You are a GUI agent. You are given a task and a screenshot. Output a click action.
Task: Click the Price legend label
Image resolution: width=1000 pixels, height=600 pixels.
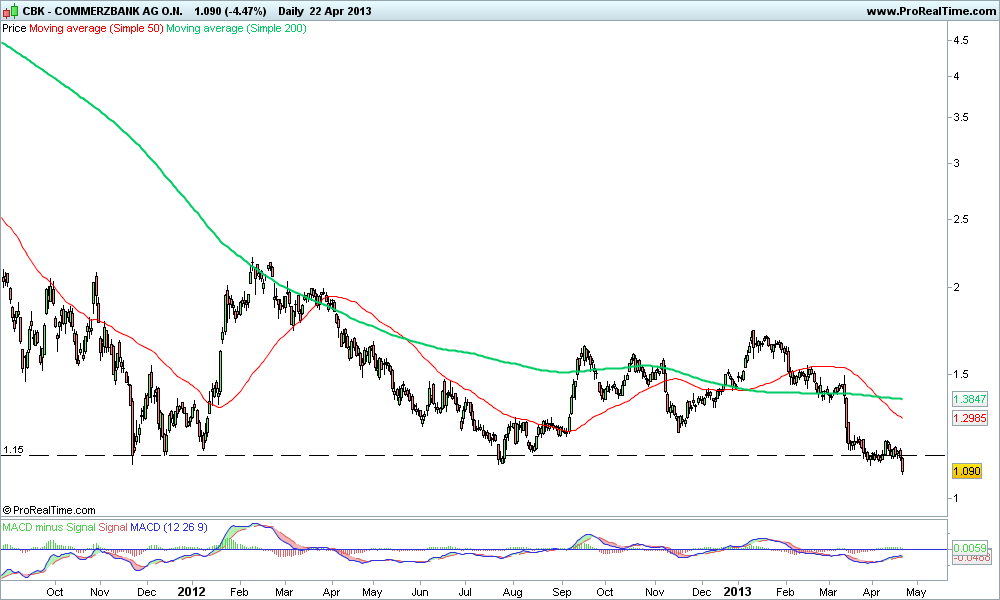(x=14, y=28)
